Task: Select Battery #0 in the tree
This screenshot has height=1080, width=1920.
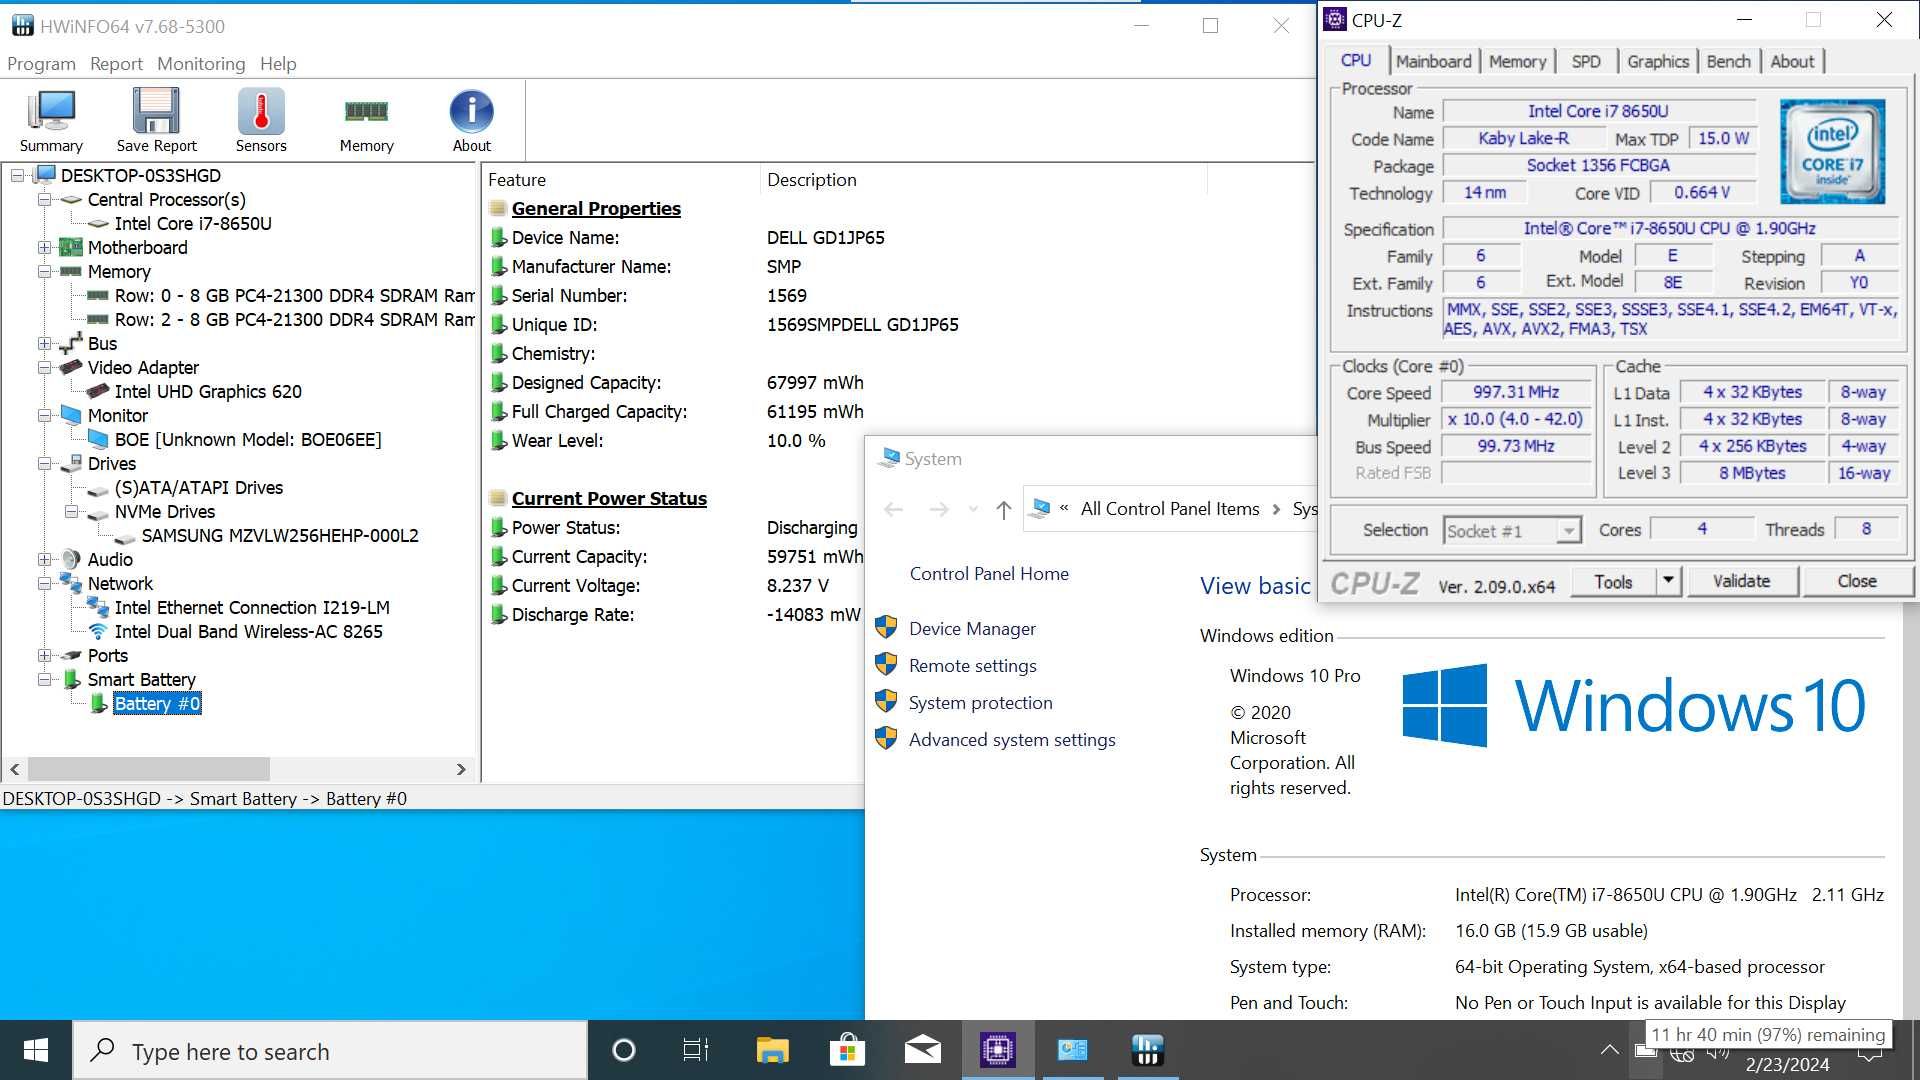Action: point(157,704)
